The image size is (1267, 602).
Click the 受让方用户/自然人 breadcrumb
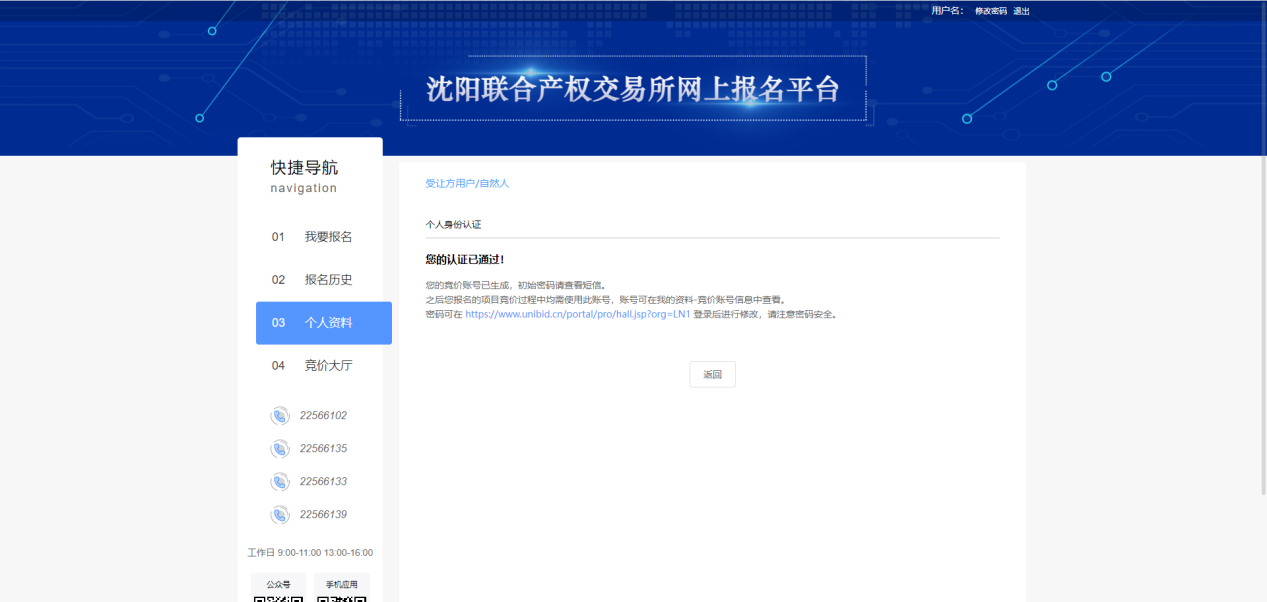point(467,184)
